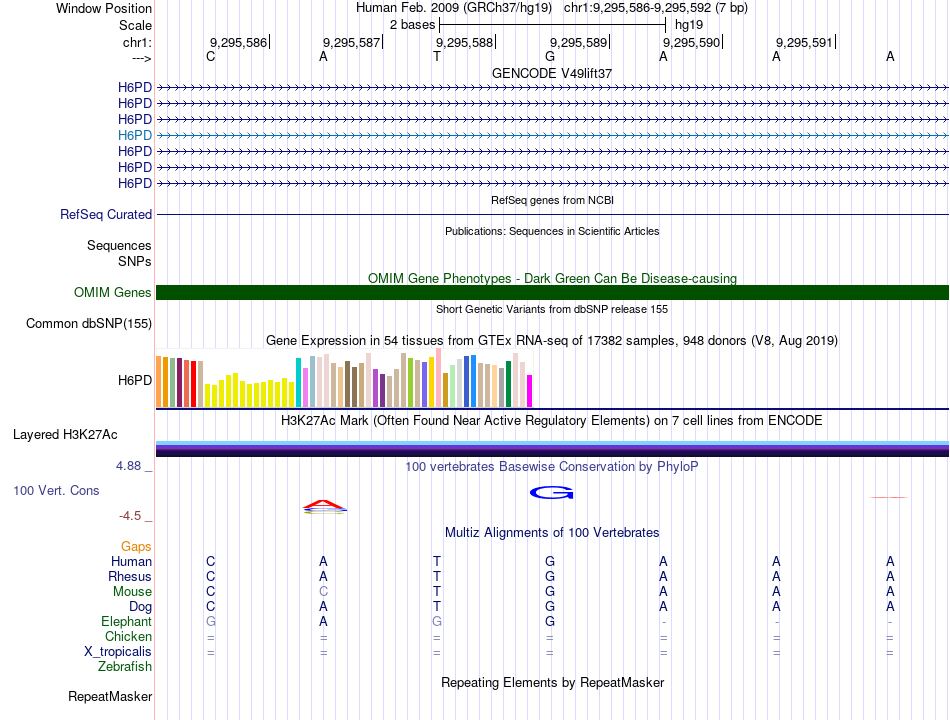950x720 pixels.
Task: Click Publications: Sequences in Scientific Articles title
Action: [552, 231]
